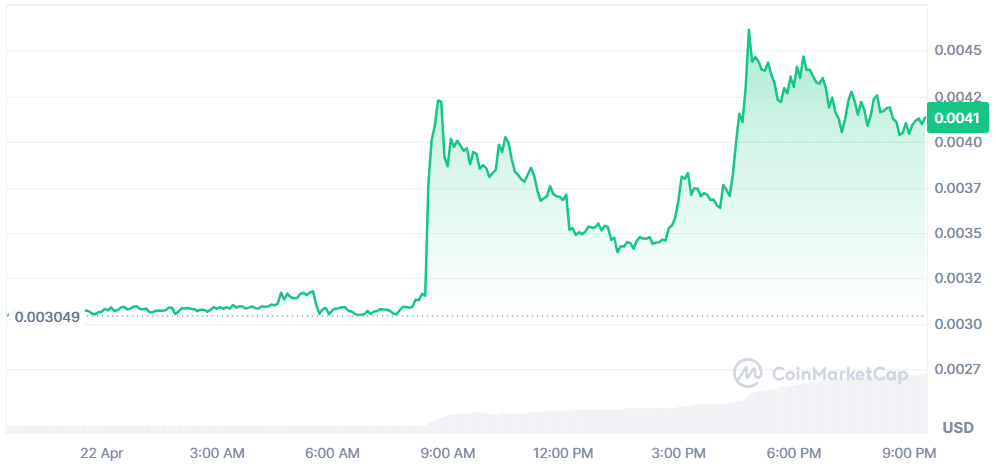Click the CoinMarketCap logo icon
The image size is (996, 472).
click(x=749, y=374)
